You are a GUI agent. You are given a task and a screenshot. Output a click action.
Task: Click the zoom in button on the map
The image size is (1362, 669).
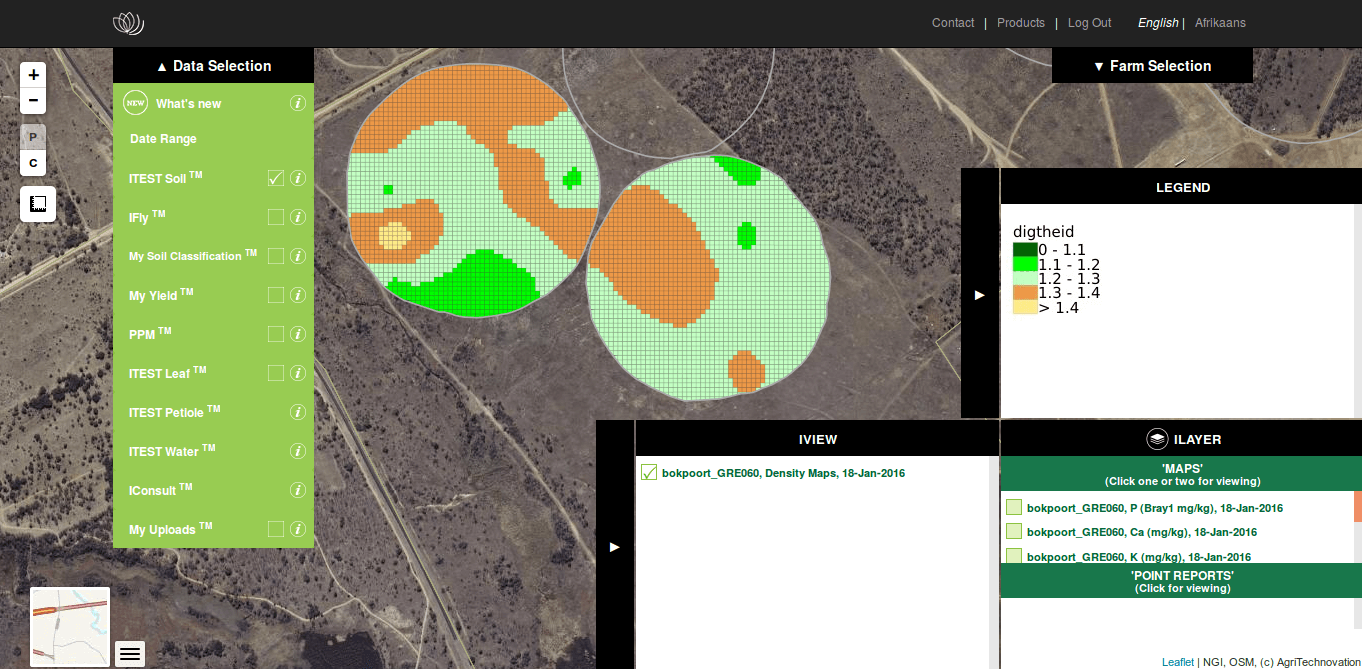(33, 74)
